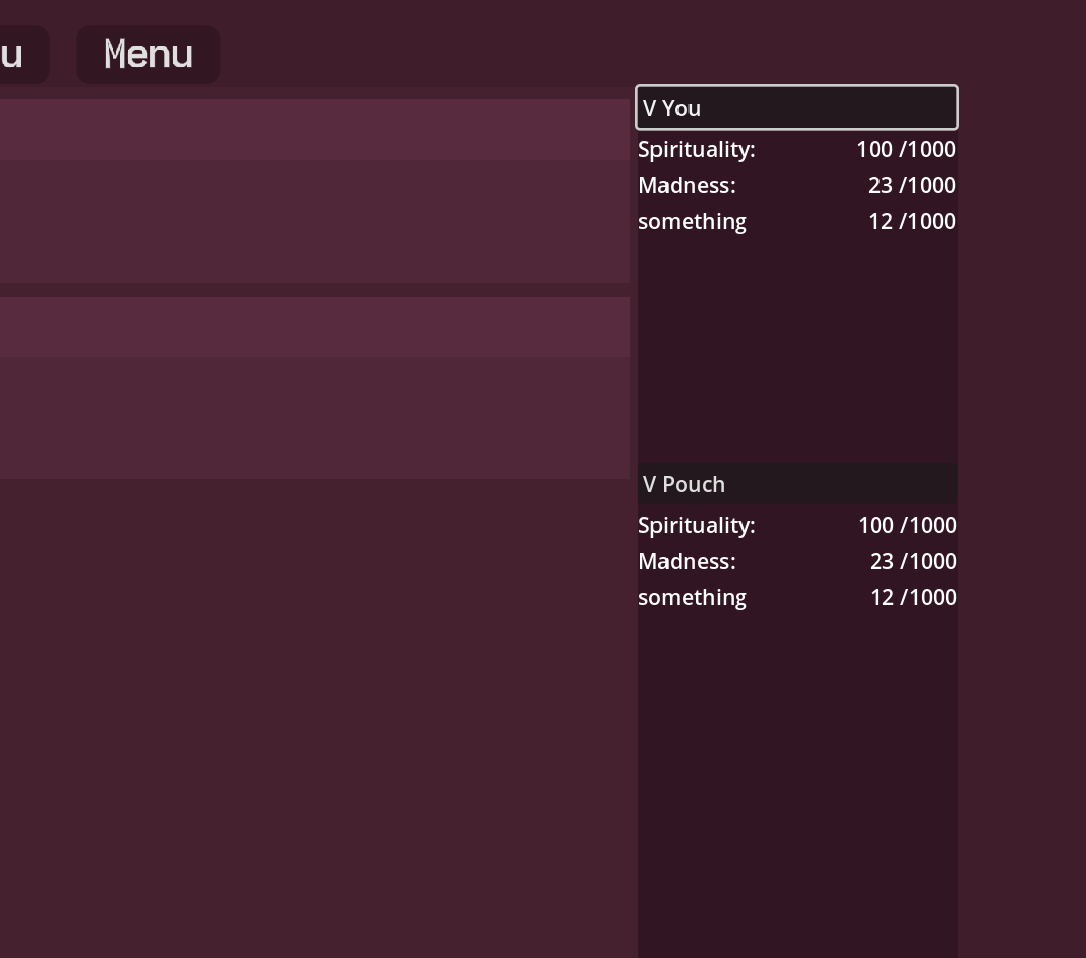Click the second entry's body area
1086x958 pixels.
[x=314, y=417]
